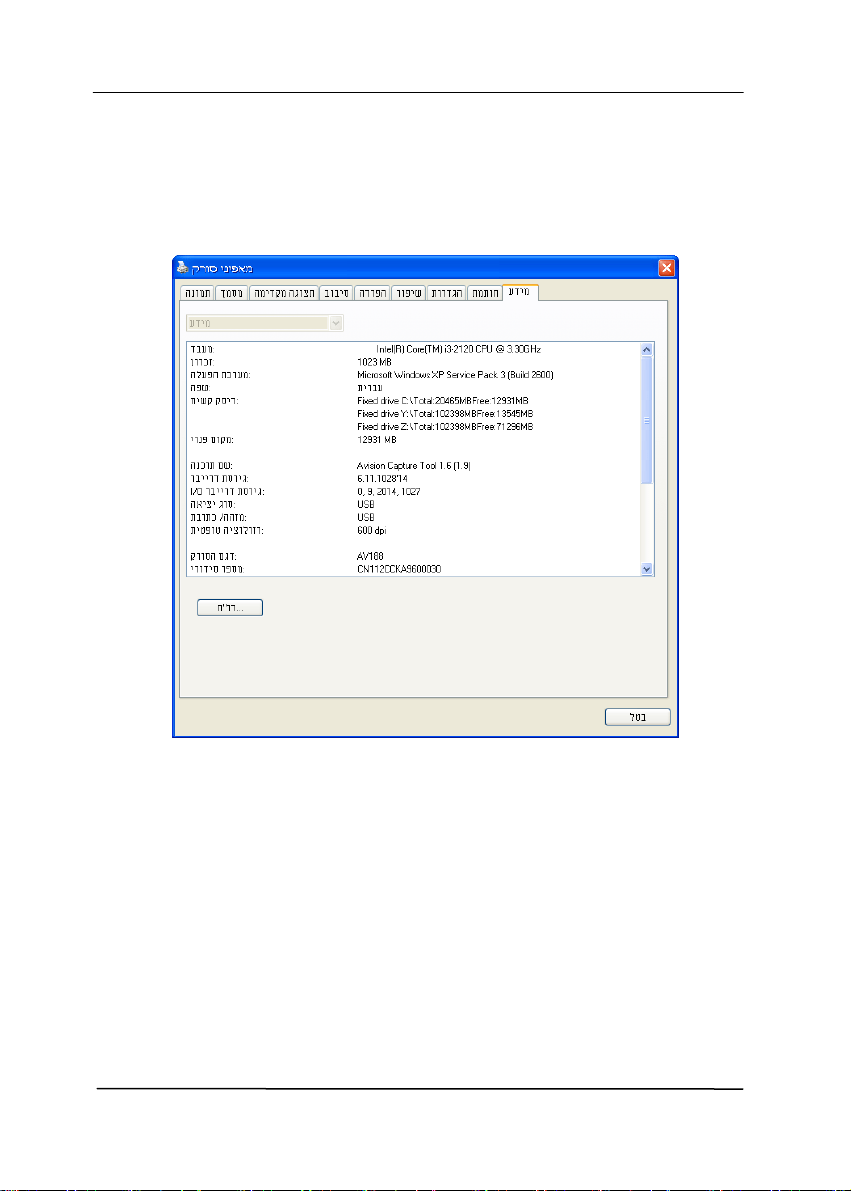Click the Fixed drive Y:\ row

pyautogui.click(x=445, y=414)
